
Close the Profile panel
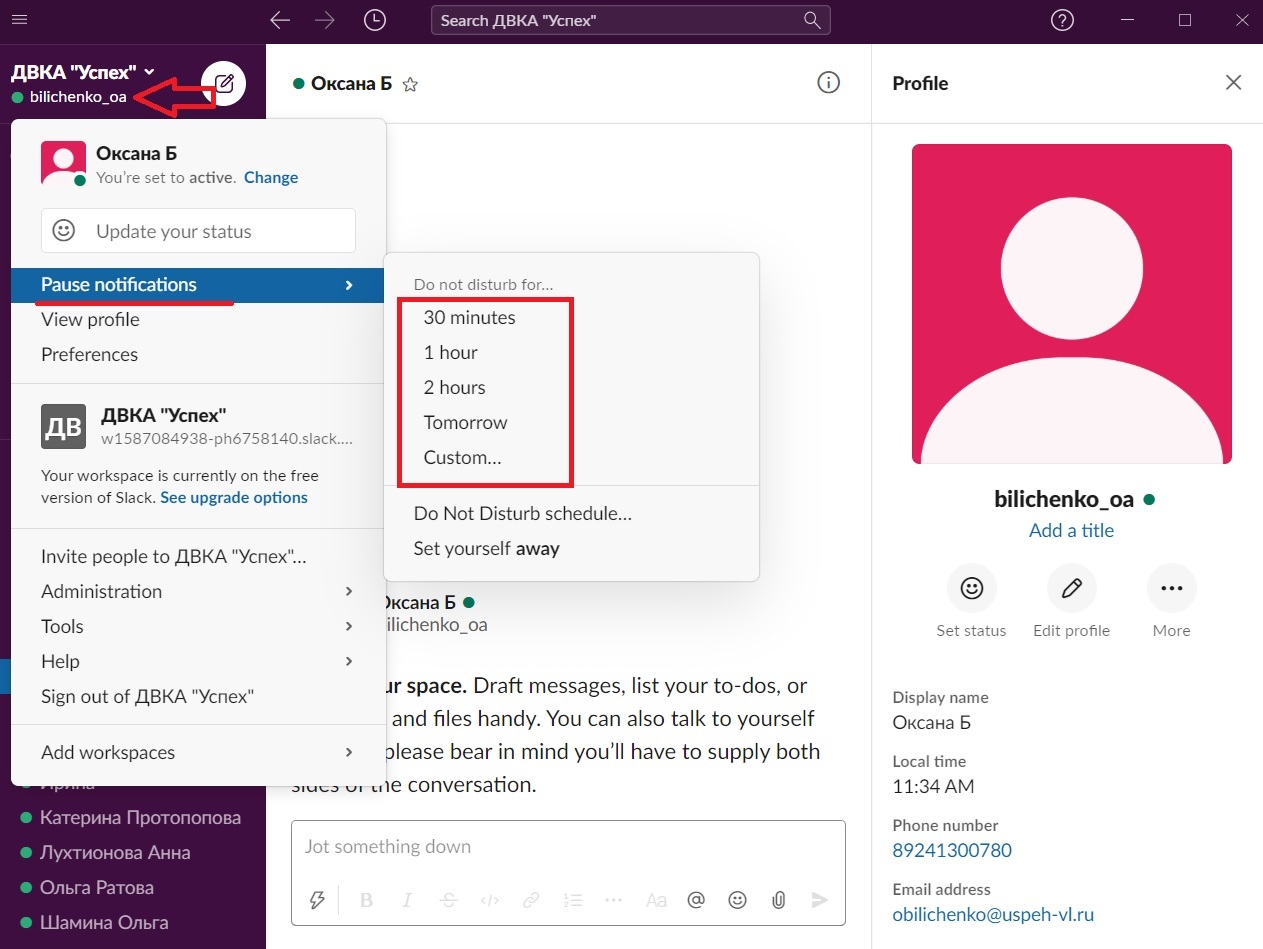1233,83
